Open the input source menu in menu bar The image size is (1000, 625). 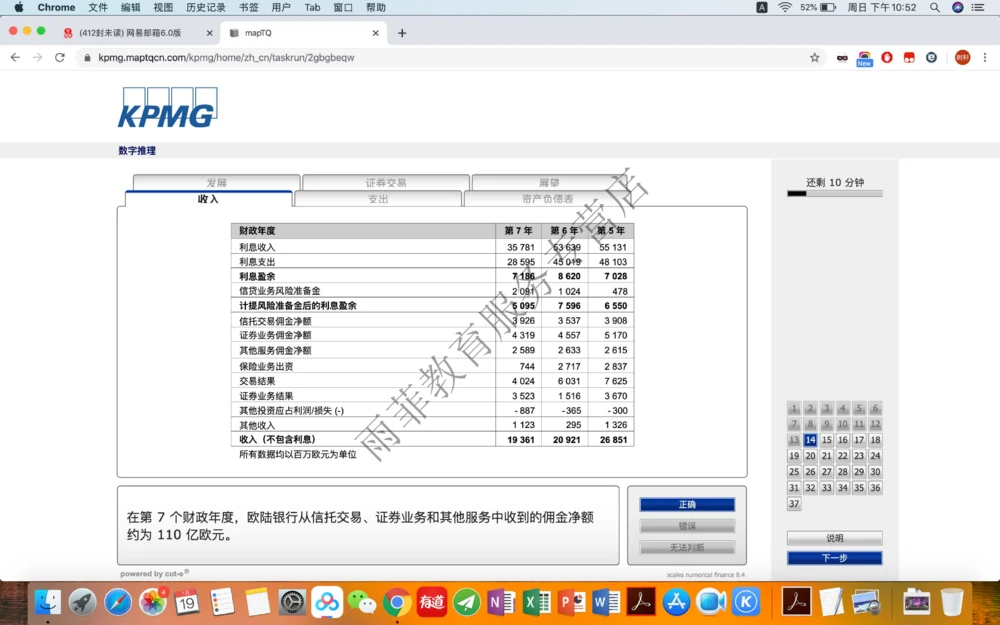[x=762, y=7]
